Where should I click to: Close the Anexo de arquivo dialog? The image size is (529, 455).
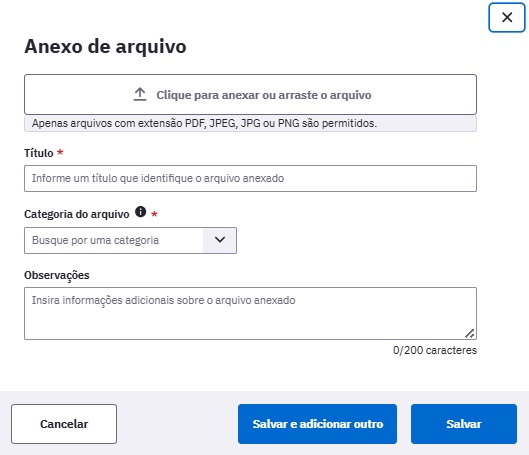click(x=507, y=17)
